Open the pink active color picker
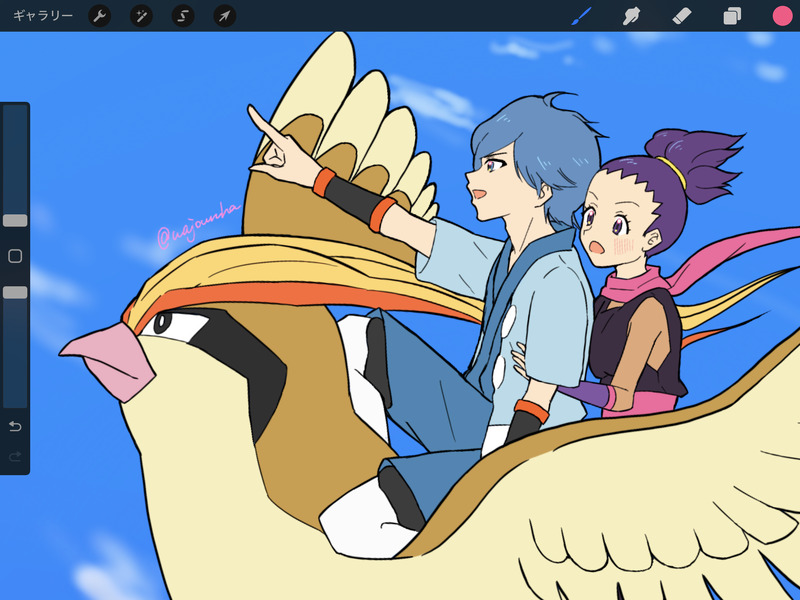 782,16
